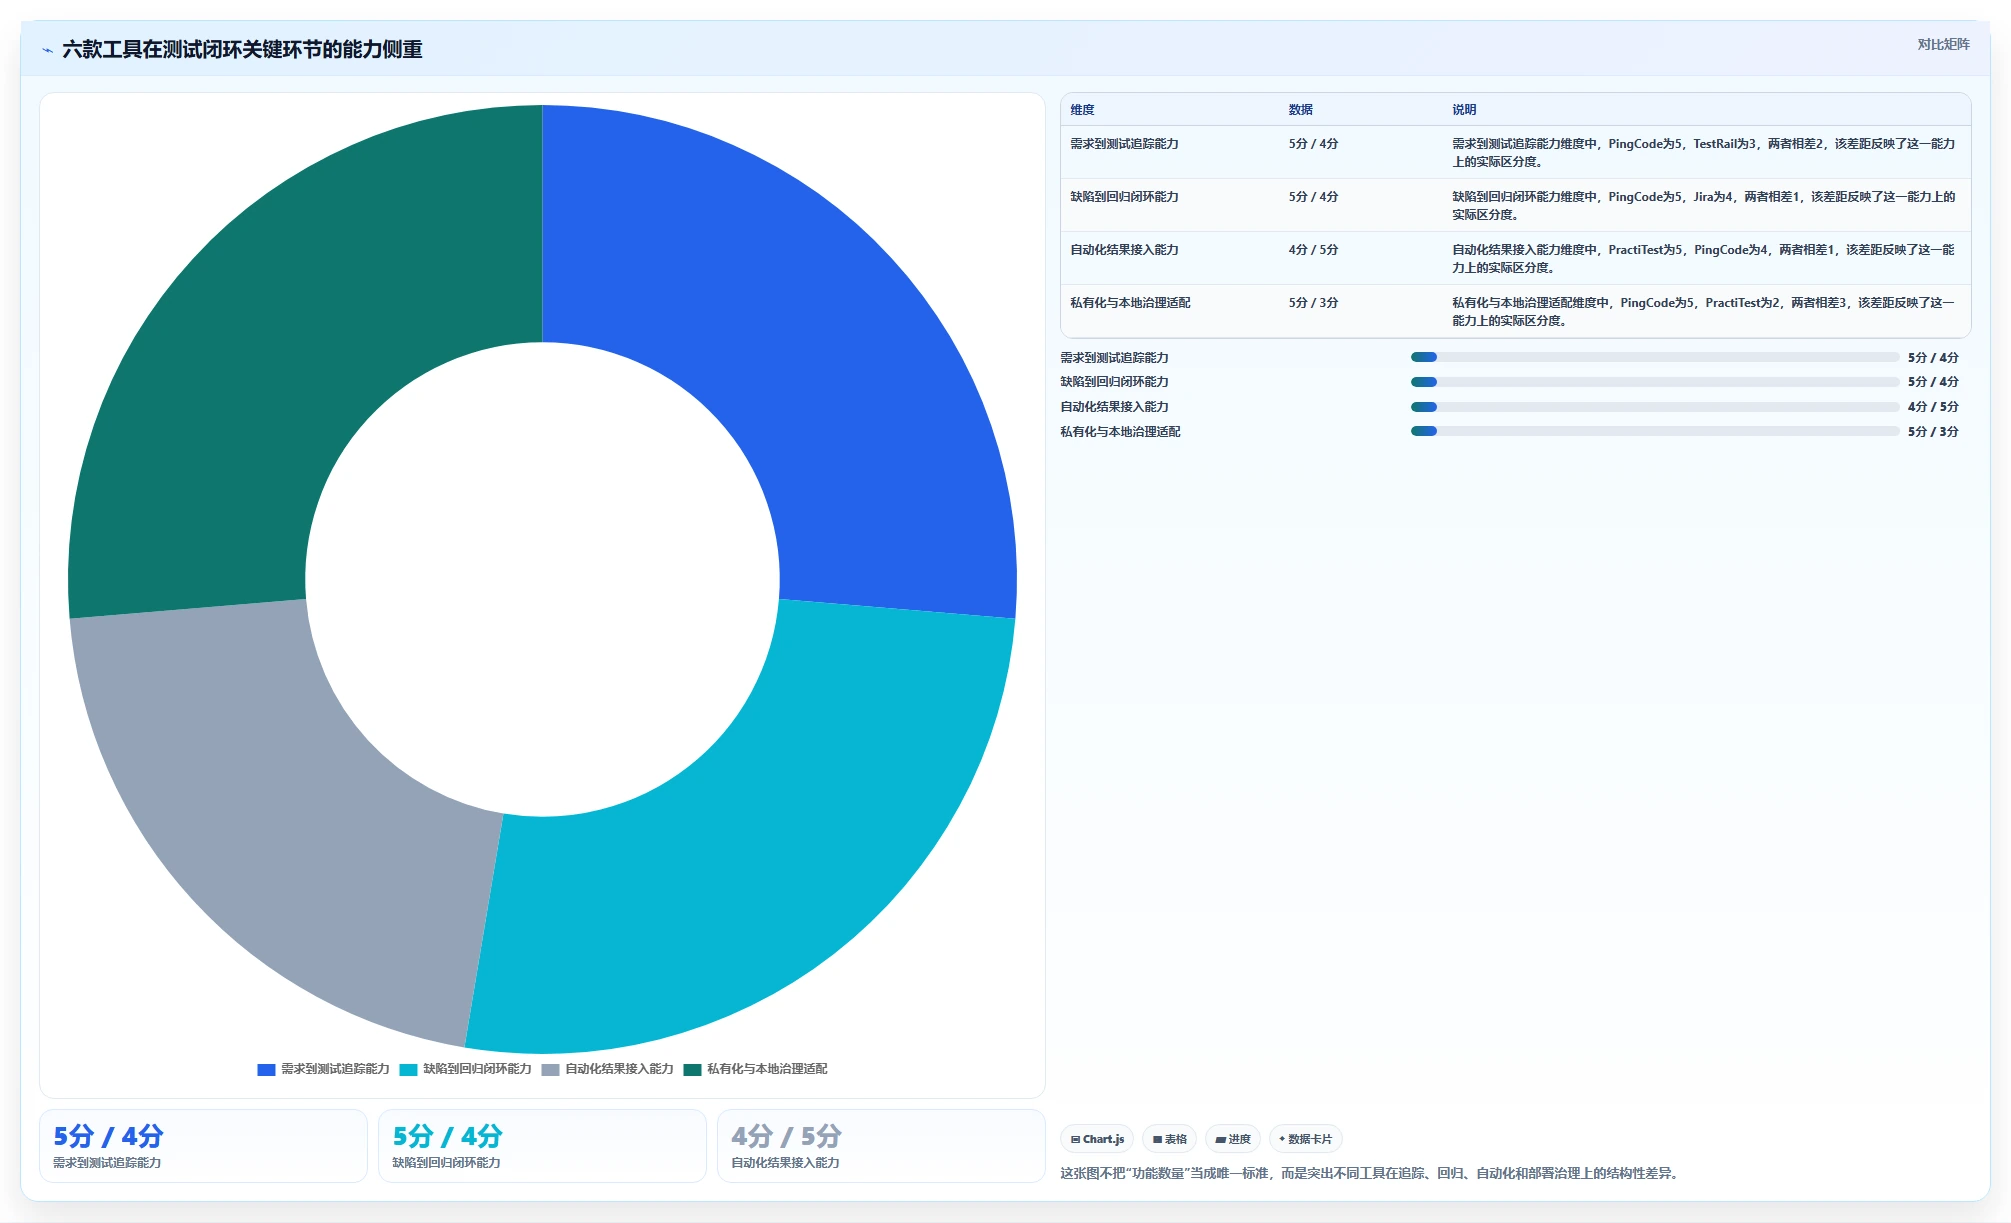
Task: Click the 缺陷到回归闭环能力 progress bar
Action: (1655, 382)
